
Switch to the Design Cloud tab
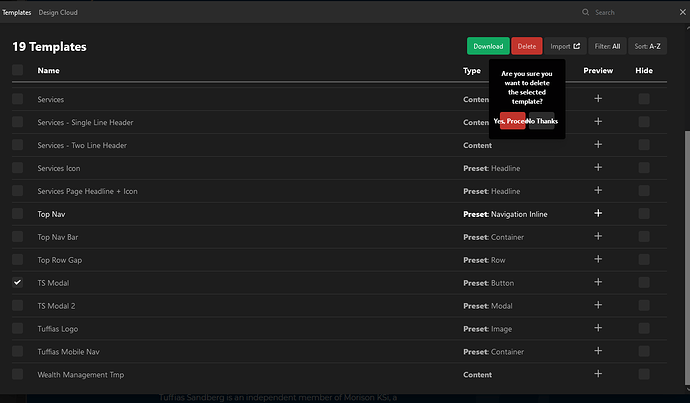click(x=58, y=12)
